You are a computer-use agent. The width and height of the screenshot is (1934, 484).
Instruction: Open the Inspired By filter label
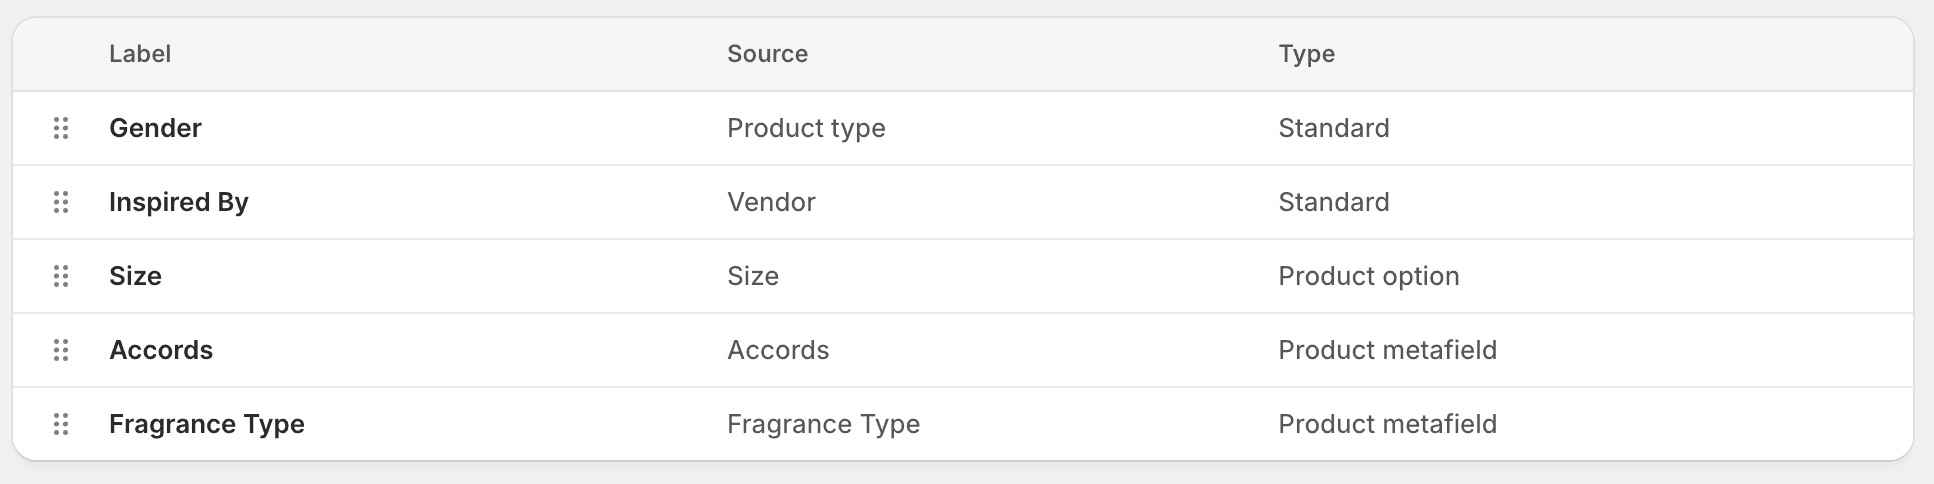click(x=178, y=202)
